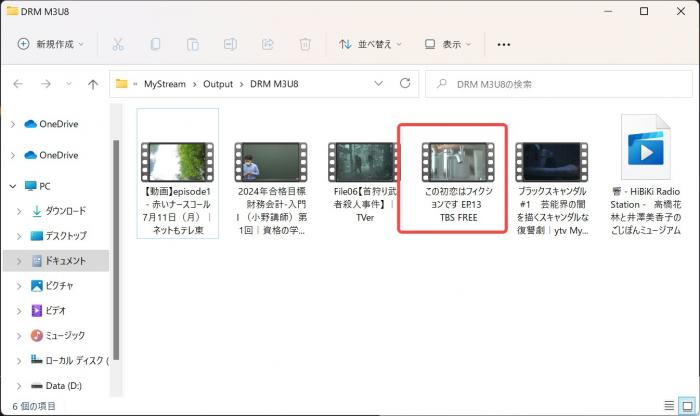Expand the first OneDrive tree node
The image size is (700, 416).
(13, 124)
